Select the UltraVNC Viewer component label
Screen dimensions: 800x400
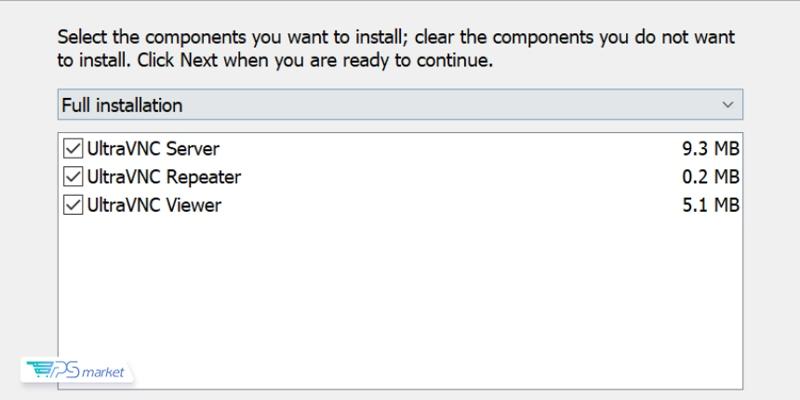click(154, 205)
